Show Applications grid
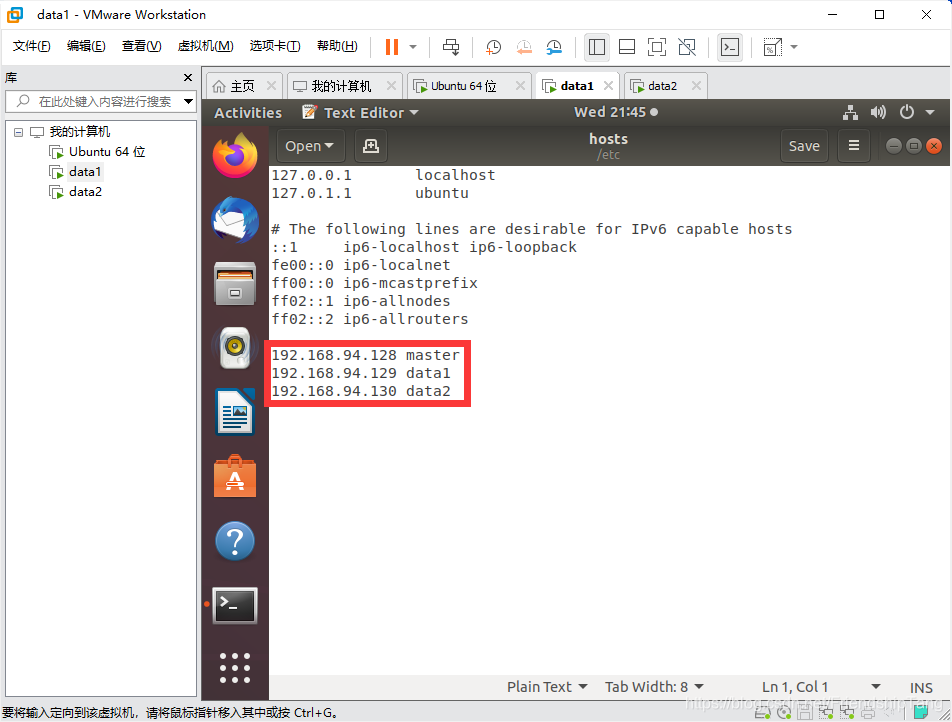The image size is (952, 722). (235, 668)
